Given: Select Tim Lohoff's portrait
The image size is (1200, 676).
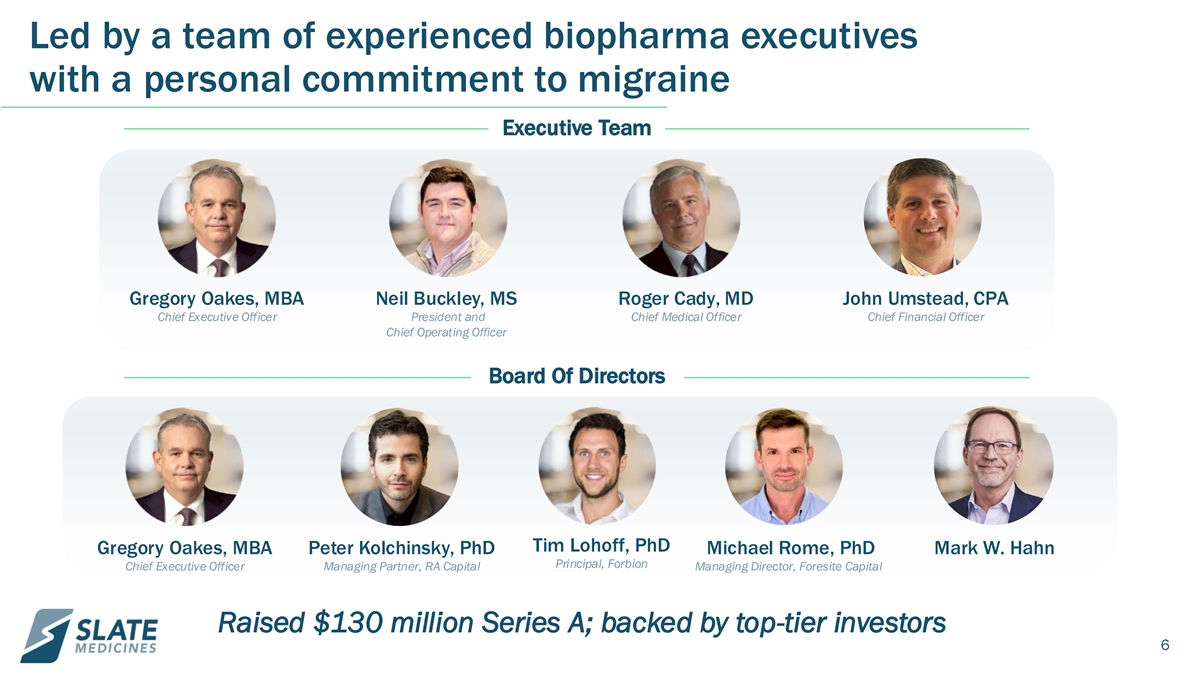Looking at the screenshot, I should pyautogui.click(x=597, y=466).
